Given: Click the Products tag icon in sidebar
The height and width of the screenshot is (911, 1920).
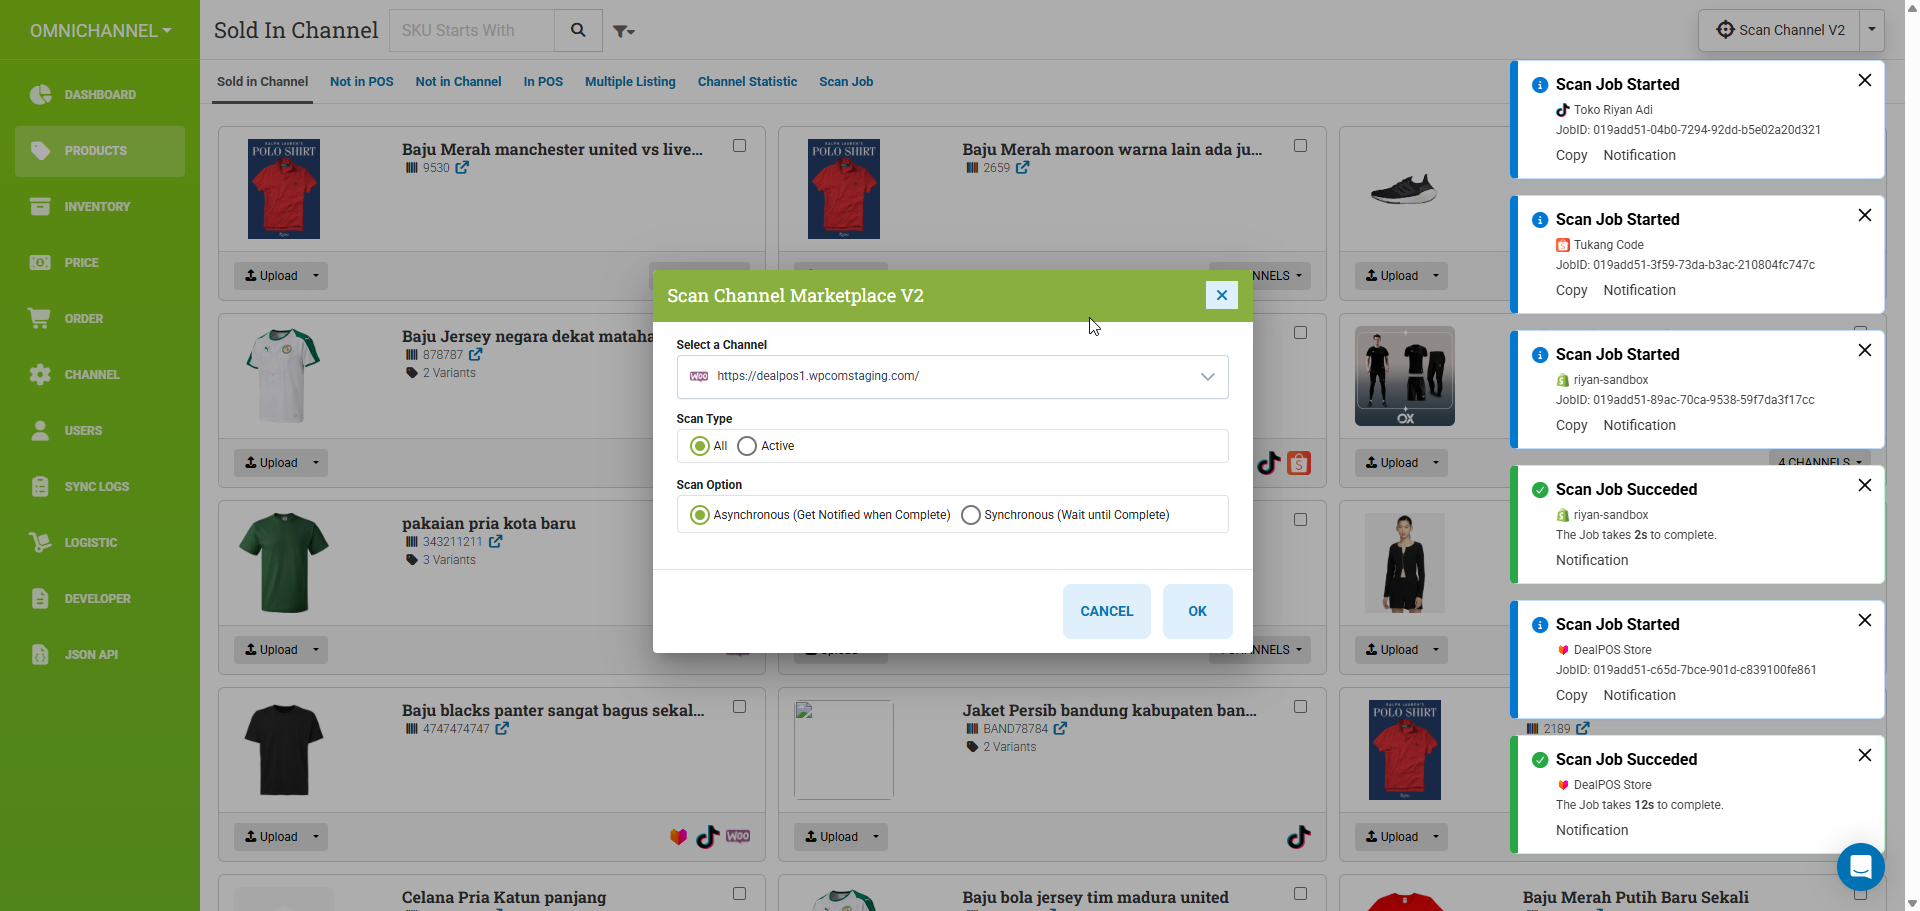Looking at the screenshot, I should (x=40, y=151).
